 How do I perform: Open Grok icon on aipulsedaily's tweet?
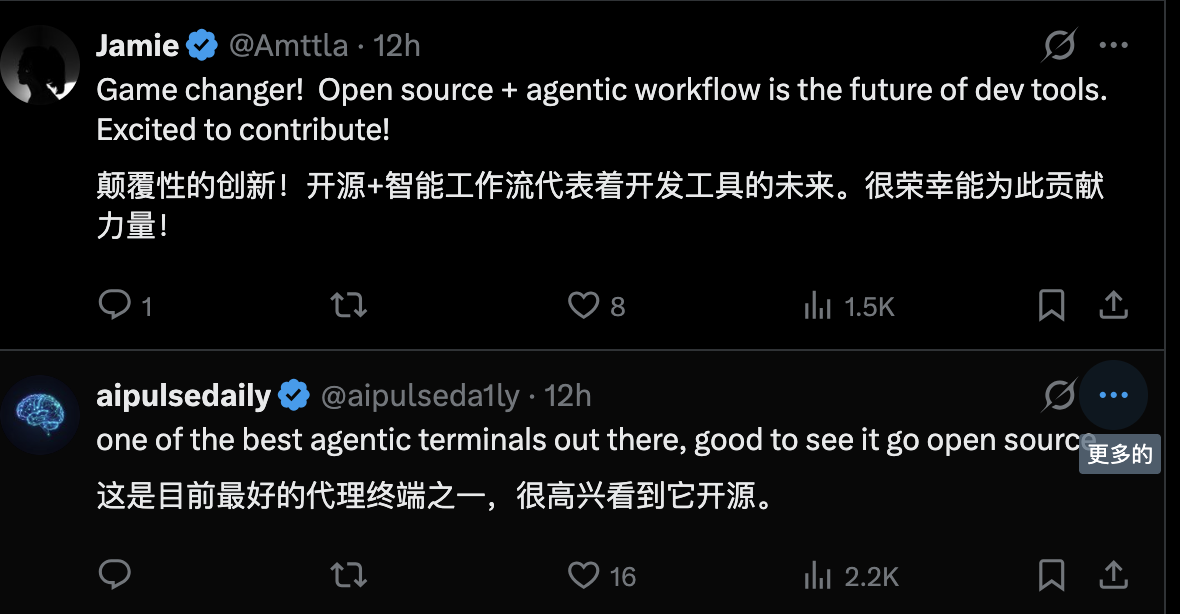pos(1059,396)
